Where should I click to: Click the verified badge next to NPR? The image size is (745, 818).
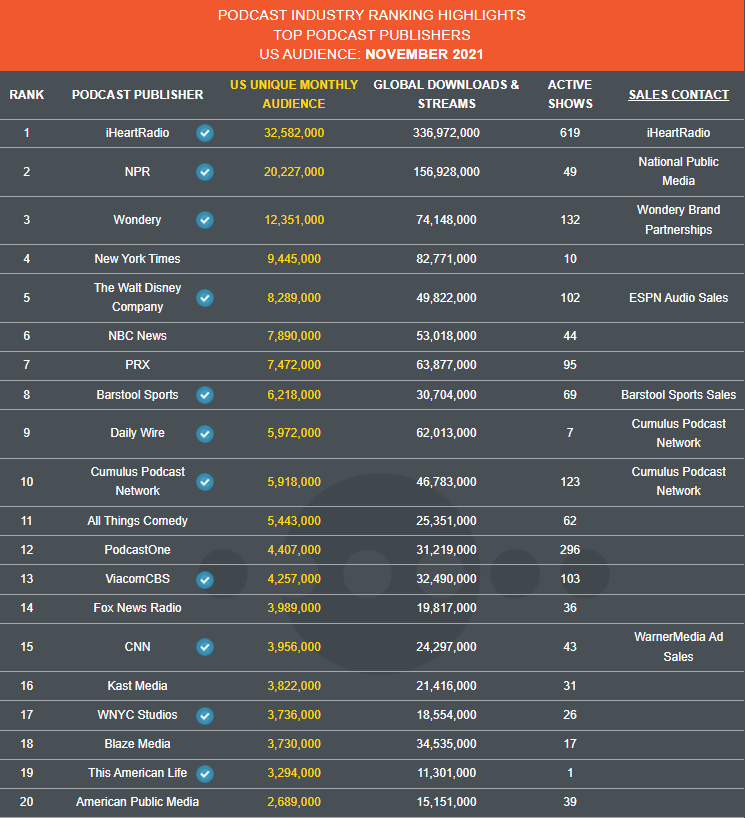(x=205, y=172)
